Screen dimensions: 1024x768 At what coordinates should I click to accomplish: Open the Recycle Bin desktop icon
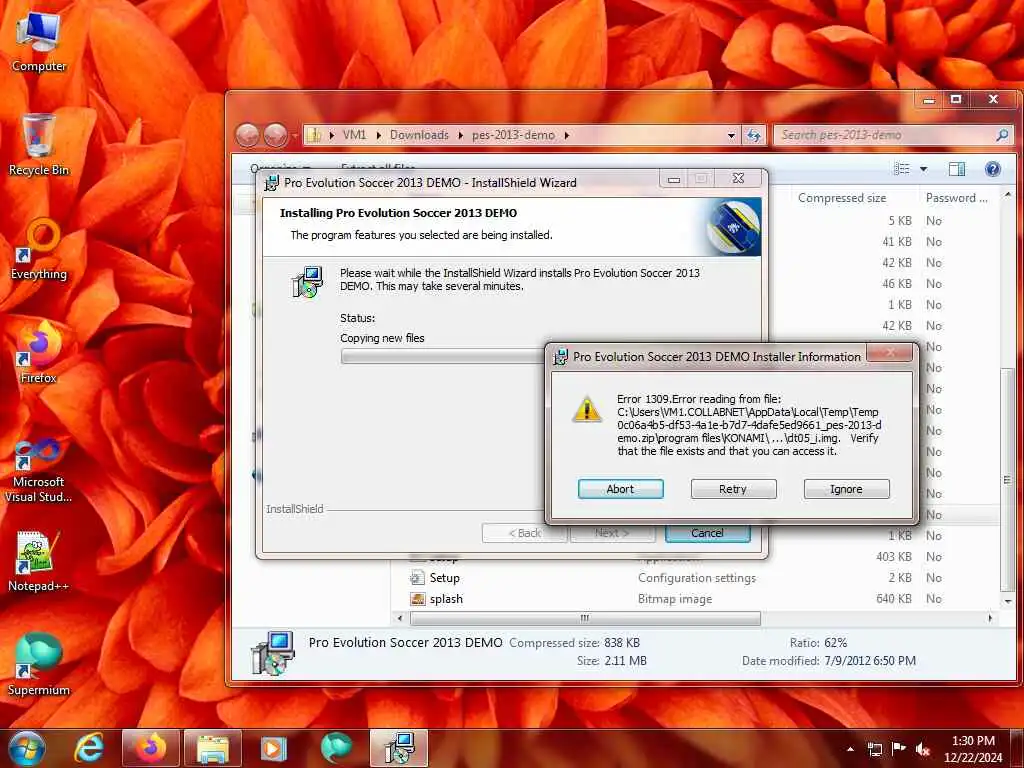pos(39,146)
